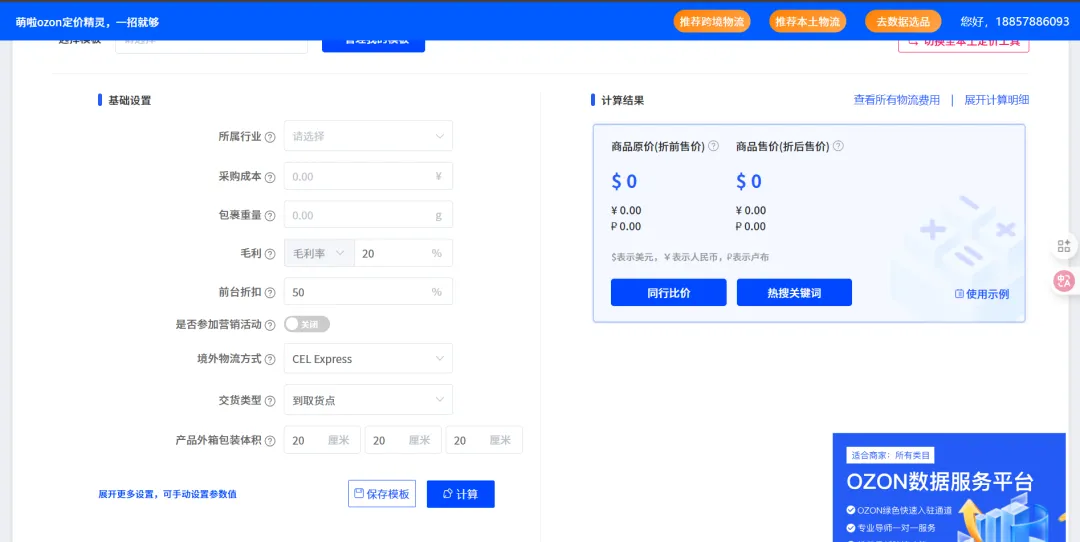The width and height of the screenshot is (1080, 542).
Task: Open the 所属行业 dropdown
Action: 368,136
